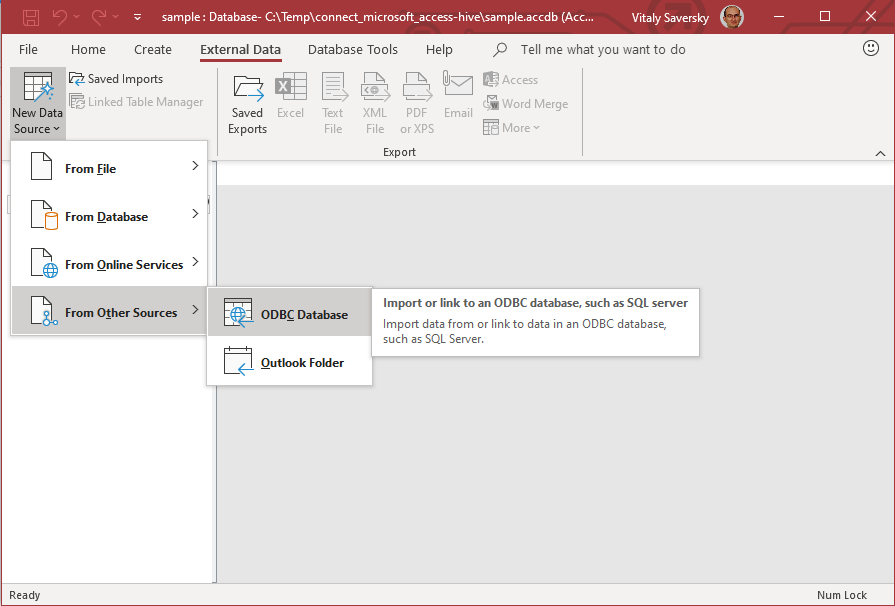Open the From Database submenu

108,216
